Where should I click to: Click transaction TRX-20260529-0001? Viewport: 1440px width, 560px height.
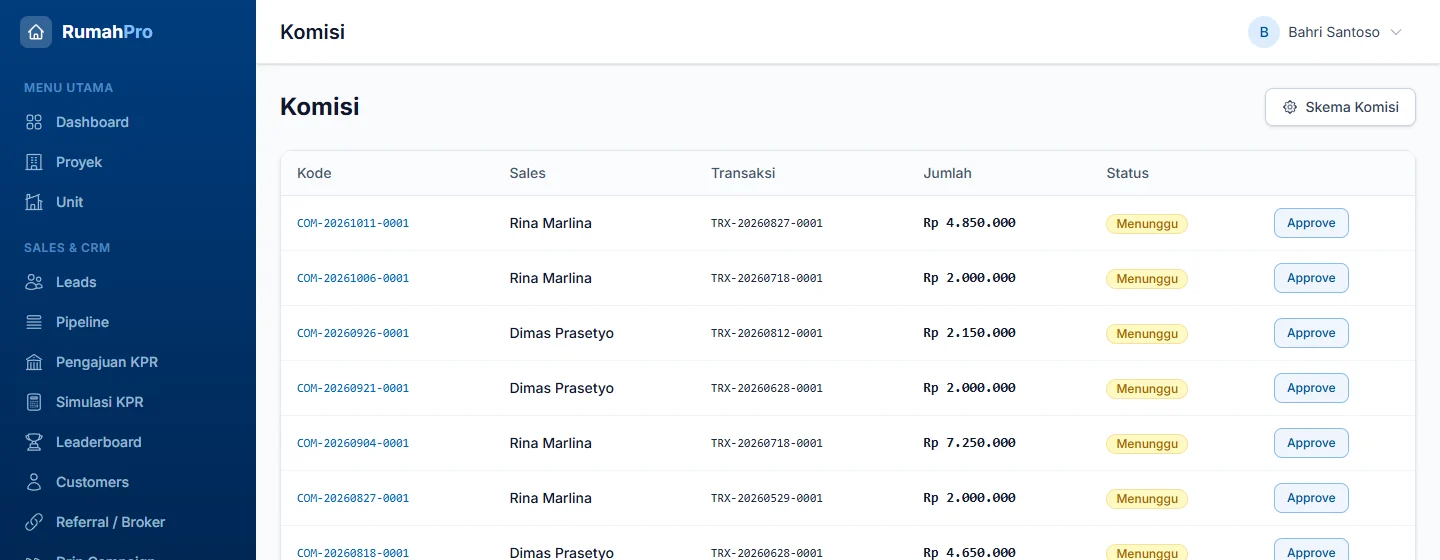pyautogui.click(x=767, y=498)
